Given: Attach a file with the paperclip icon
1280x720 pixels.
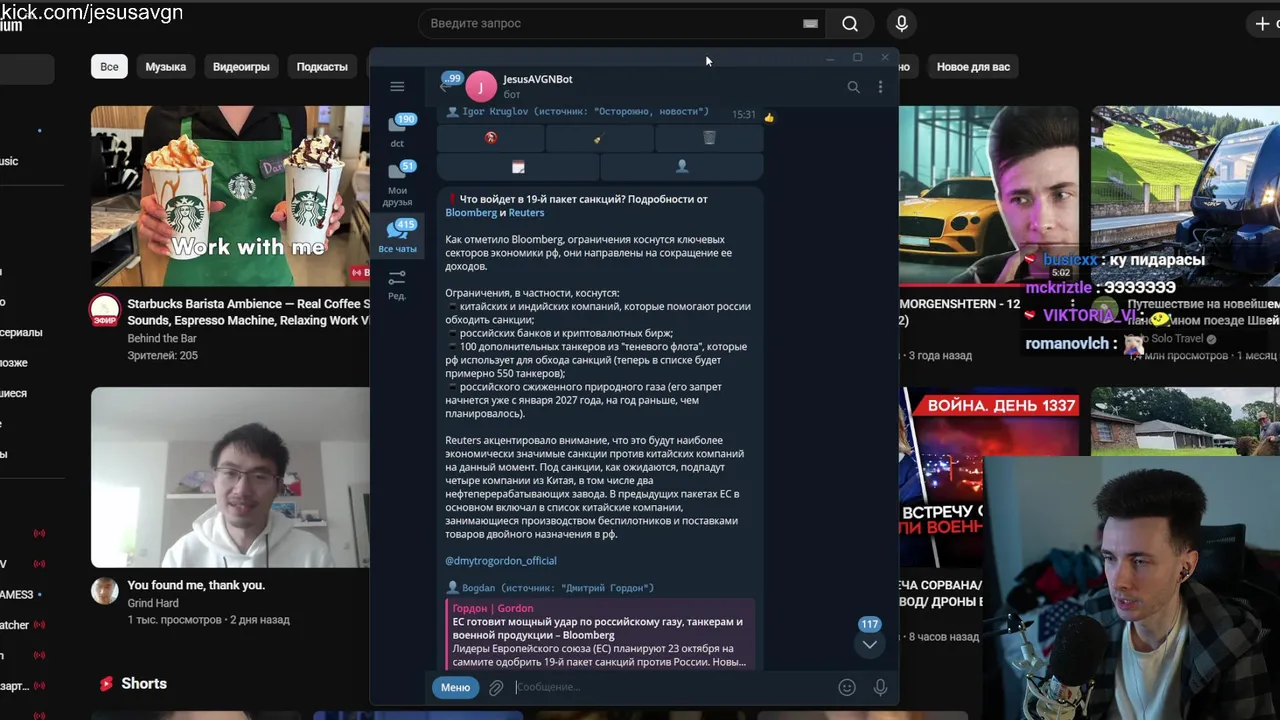Looking at the screenshot, I should pos(495,687).
